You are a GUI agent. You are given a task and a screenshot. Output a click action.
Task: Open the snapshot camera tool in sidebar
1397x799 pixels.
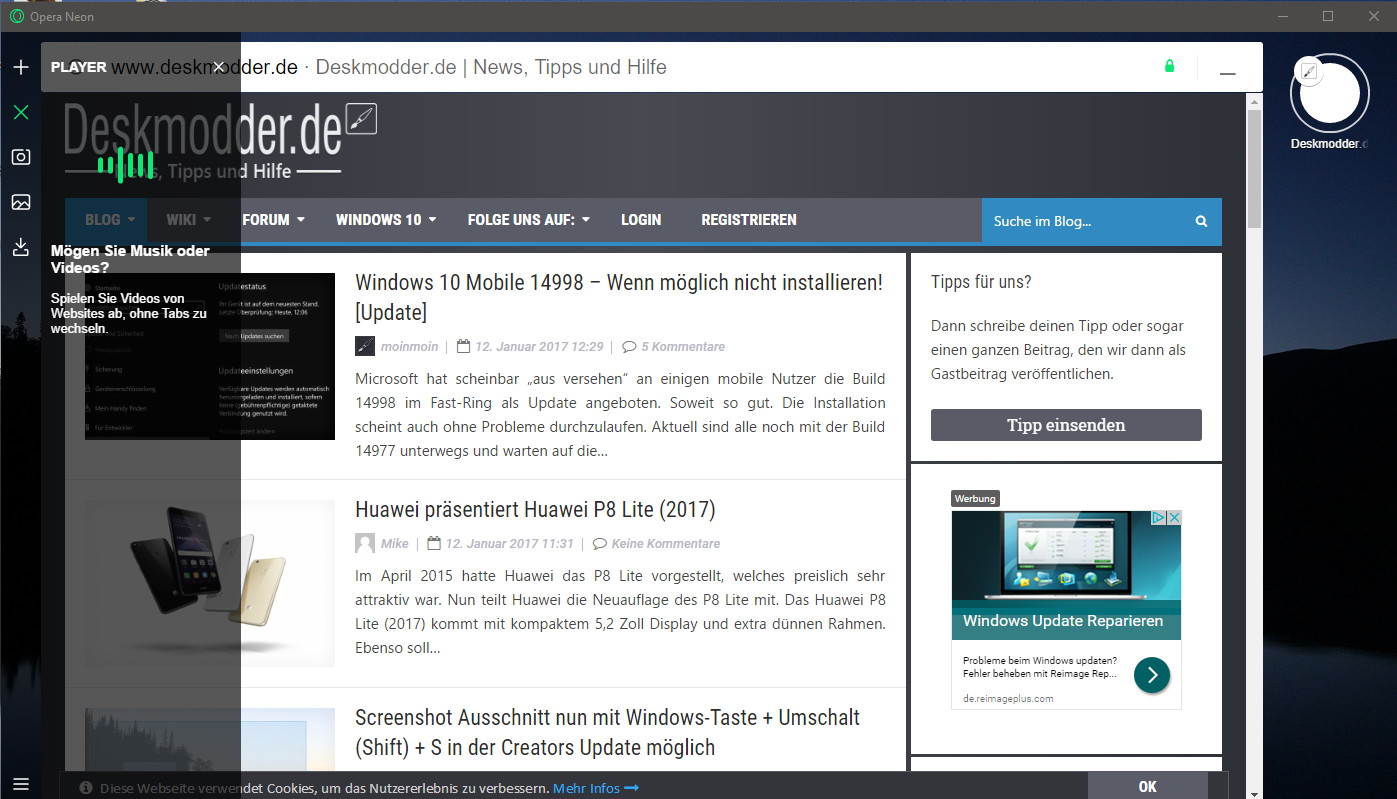20,157
